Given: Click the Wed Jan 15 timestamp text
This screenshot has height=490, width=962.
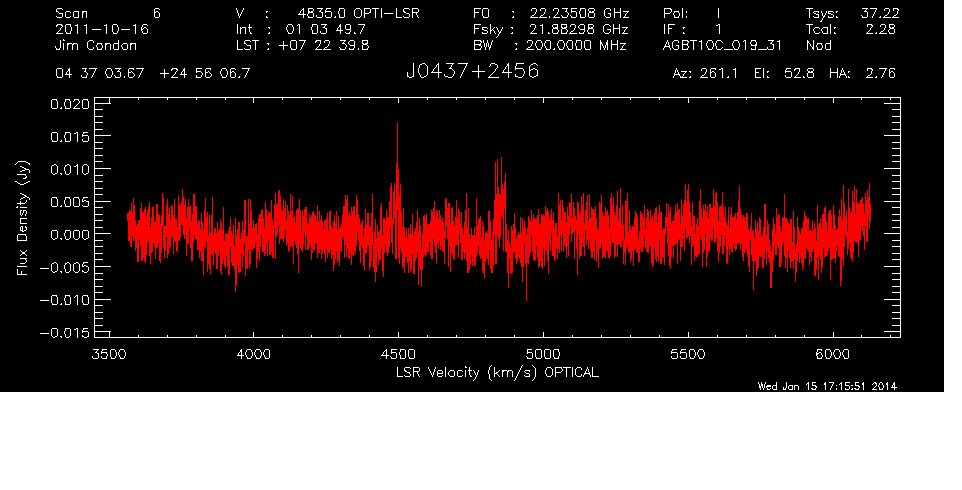Looking at the screenshot, I should [x=827, y=386].
